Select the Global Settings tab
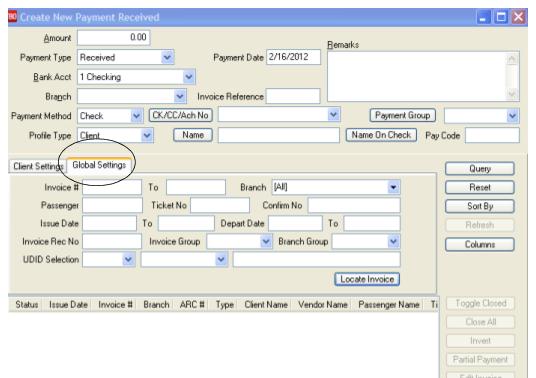The height and width of the screenshot is (378, 536). [99, 165]
